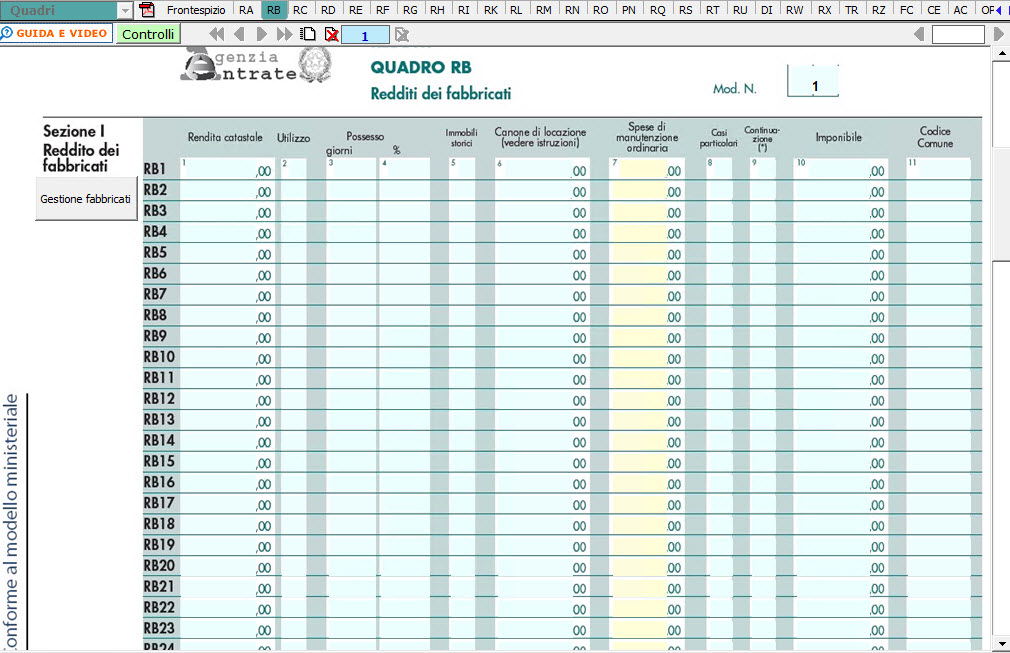This screenshot has height=653, width=1010.
Task: Go to the RE tab
Action: [356, 10]
